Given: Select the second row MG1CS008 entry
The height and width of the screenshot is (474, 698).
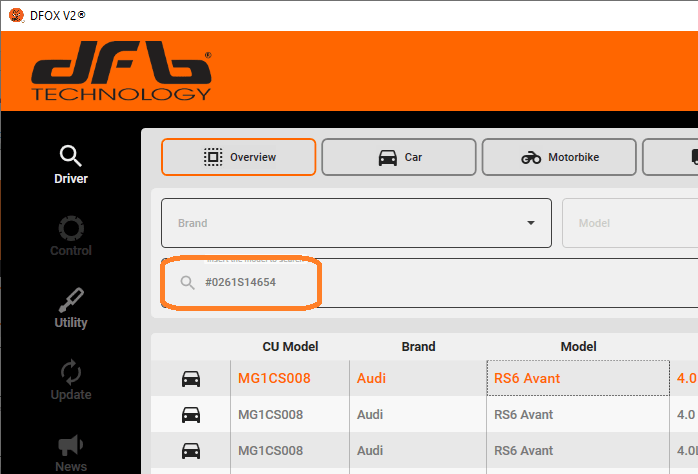Looking at the screenshot, I should click(270, 415).
